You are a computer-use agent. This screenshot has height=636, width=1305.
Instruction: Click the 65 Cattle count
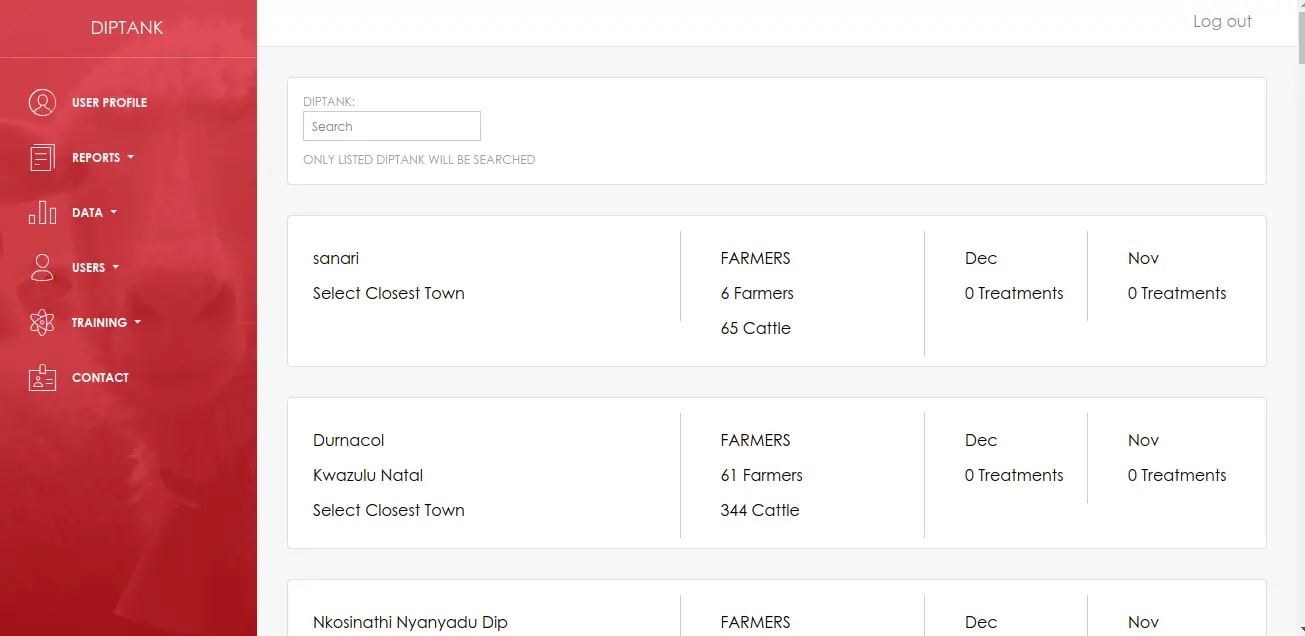[755, 328]
